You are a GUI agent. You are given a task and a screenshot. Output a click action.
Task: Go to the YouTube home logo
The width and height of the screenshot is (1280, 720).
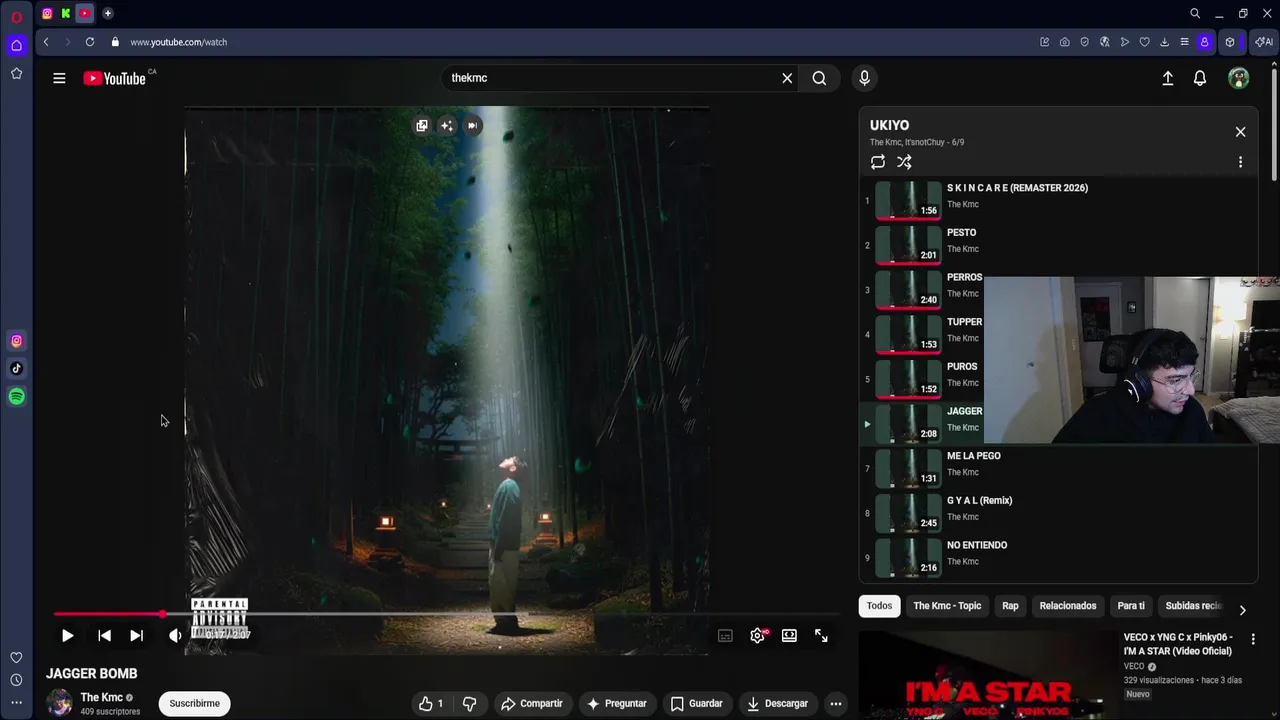pos(114,78)
